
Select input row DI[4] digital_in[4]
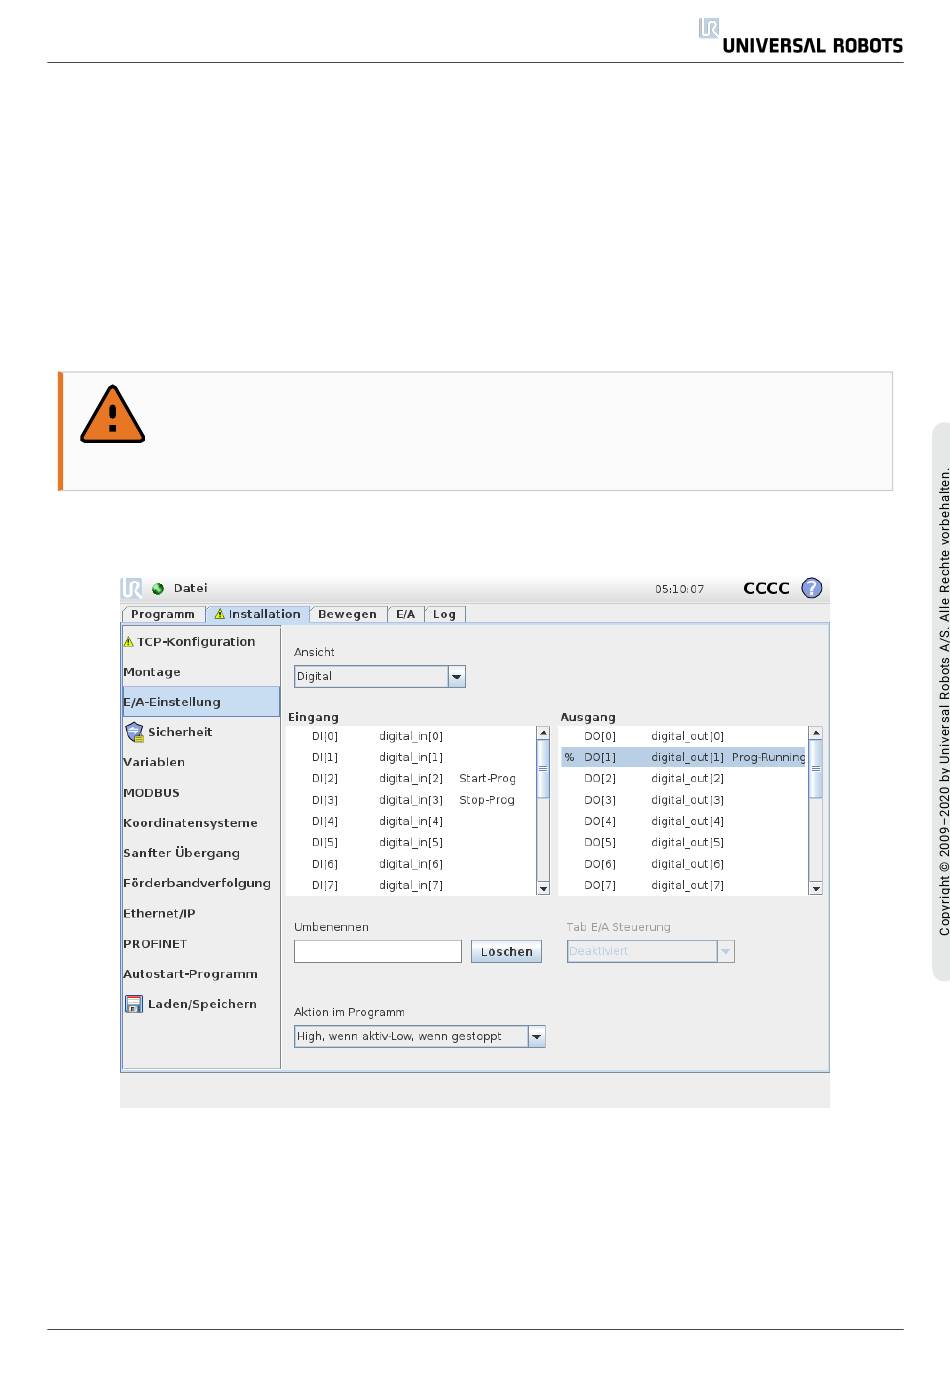click(x=411, y=821)
